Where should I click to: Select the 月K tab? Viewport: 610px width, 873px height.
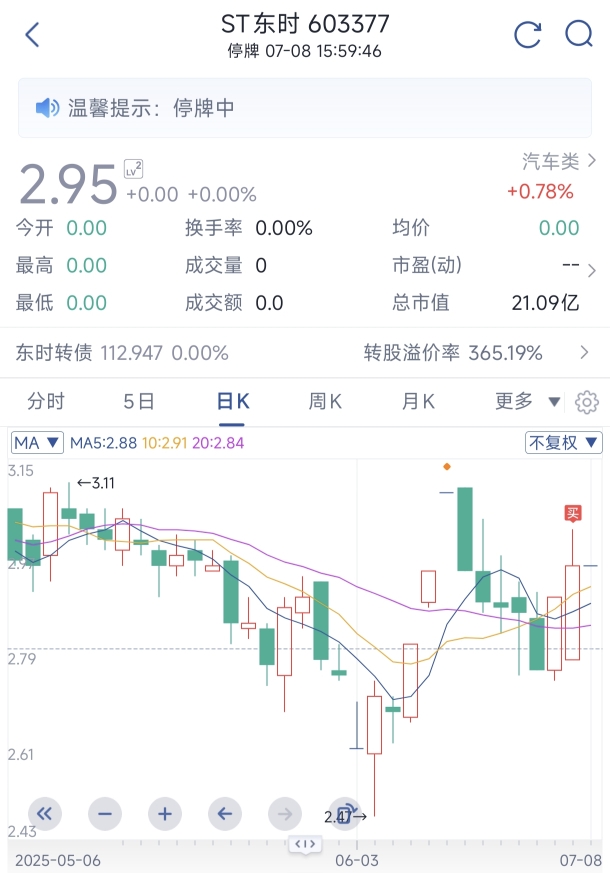click(418, 401)
